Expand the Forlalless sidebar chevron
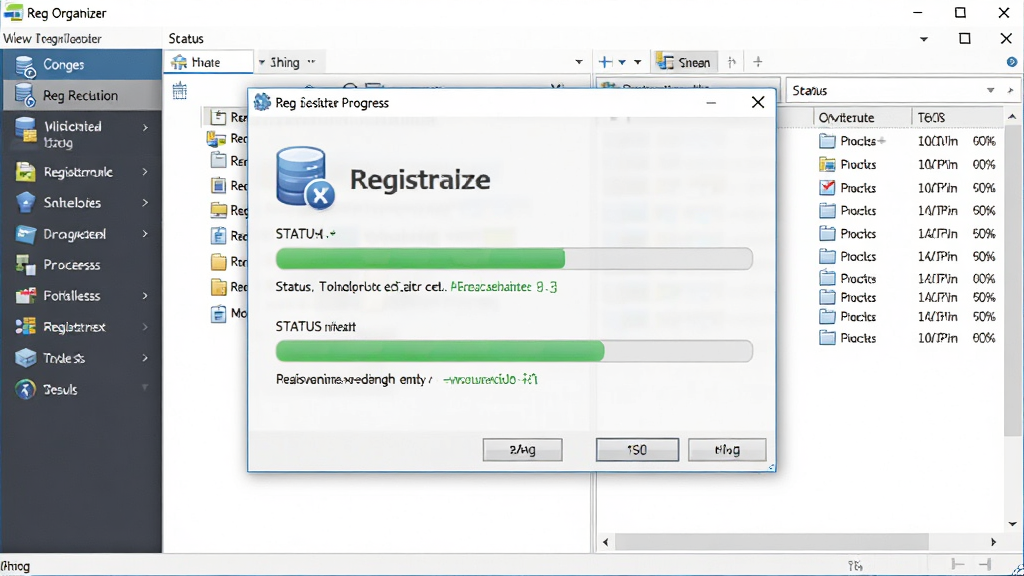 [x=145, y=296]
